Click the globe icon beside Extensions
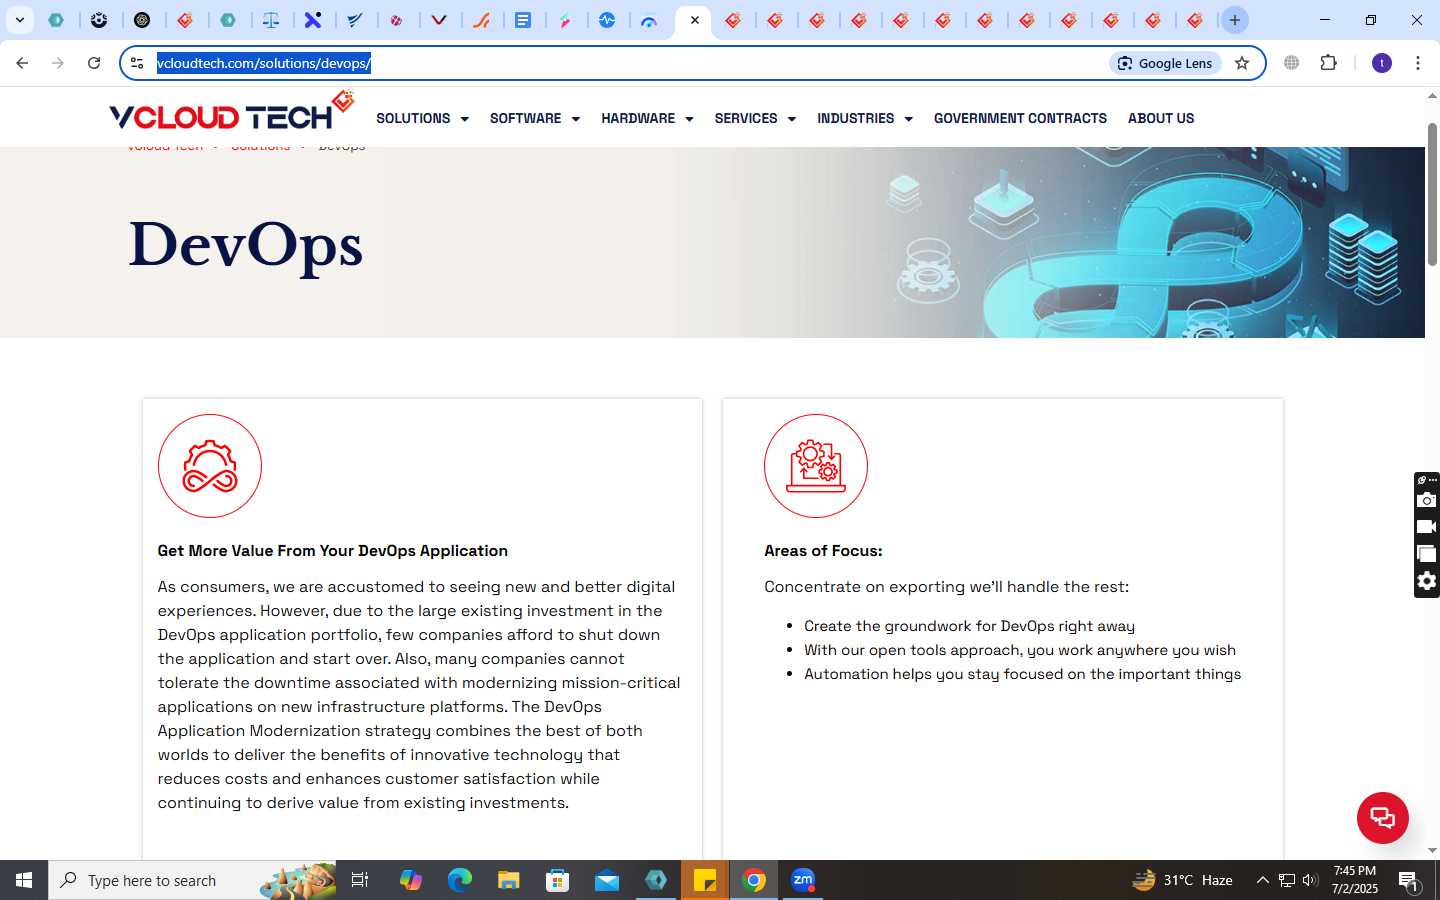The image size is (1440, 900). (x=1292, y=62)
